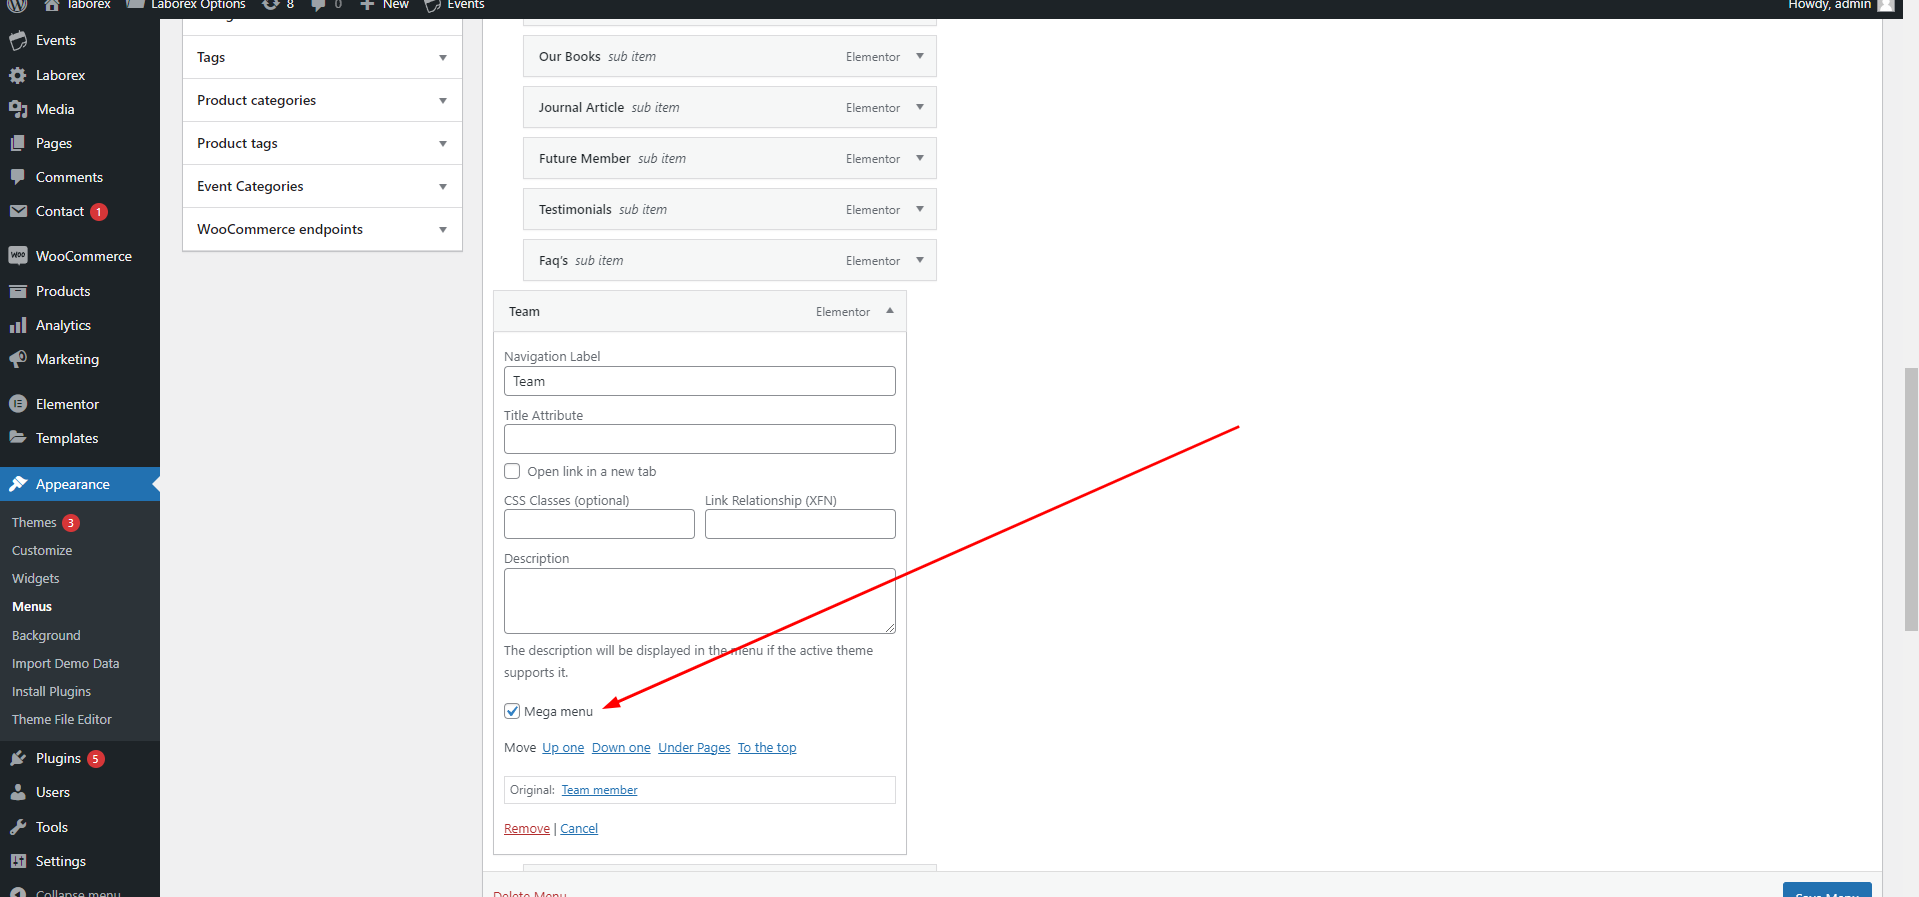Image resolution: width=1919 pixels, height=897 pixels.
Task: Click the Appearance paintbrush icon
Action: [x=18, y=484]
